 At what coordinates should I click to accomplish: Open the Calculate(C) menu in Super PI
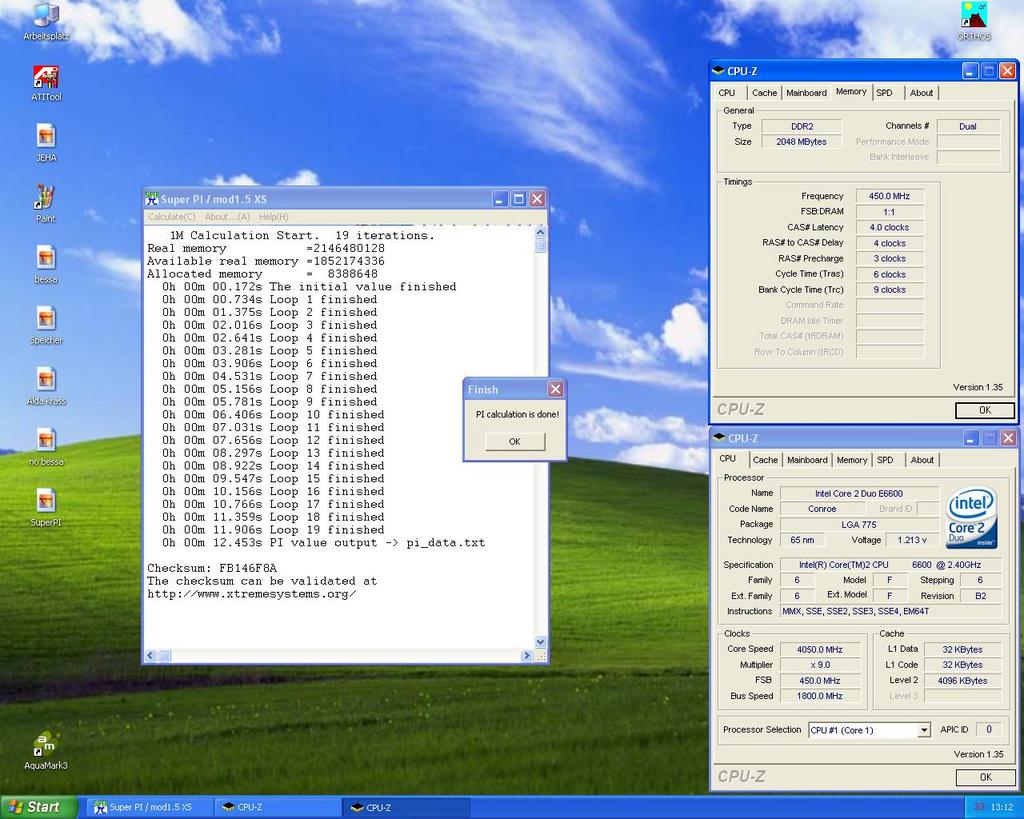(x=172, y=217)
